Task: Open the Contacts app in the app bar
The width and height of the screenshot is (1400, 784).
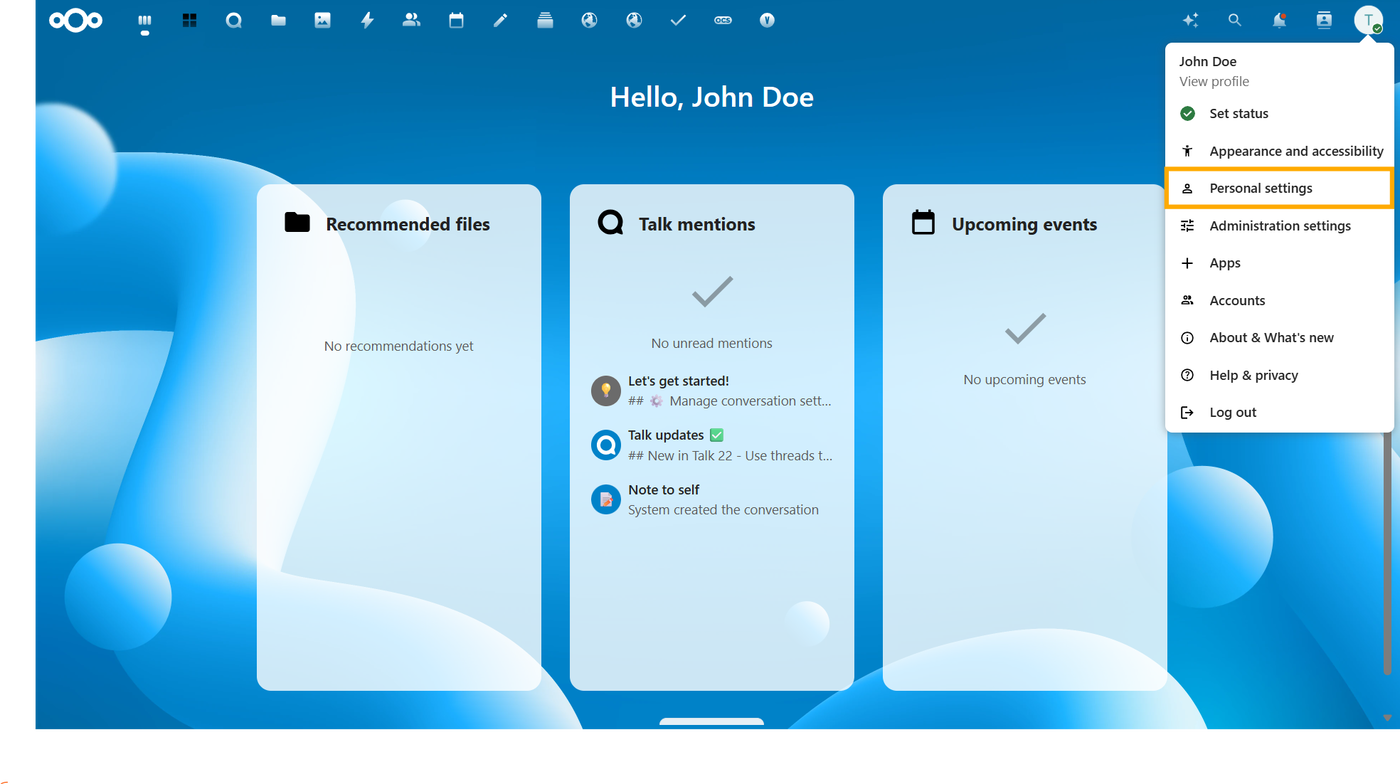Action: 411,20
